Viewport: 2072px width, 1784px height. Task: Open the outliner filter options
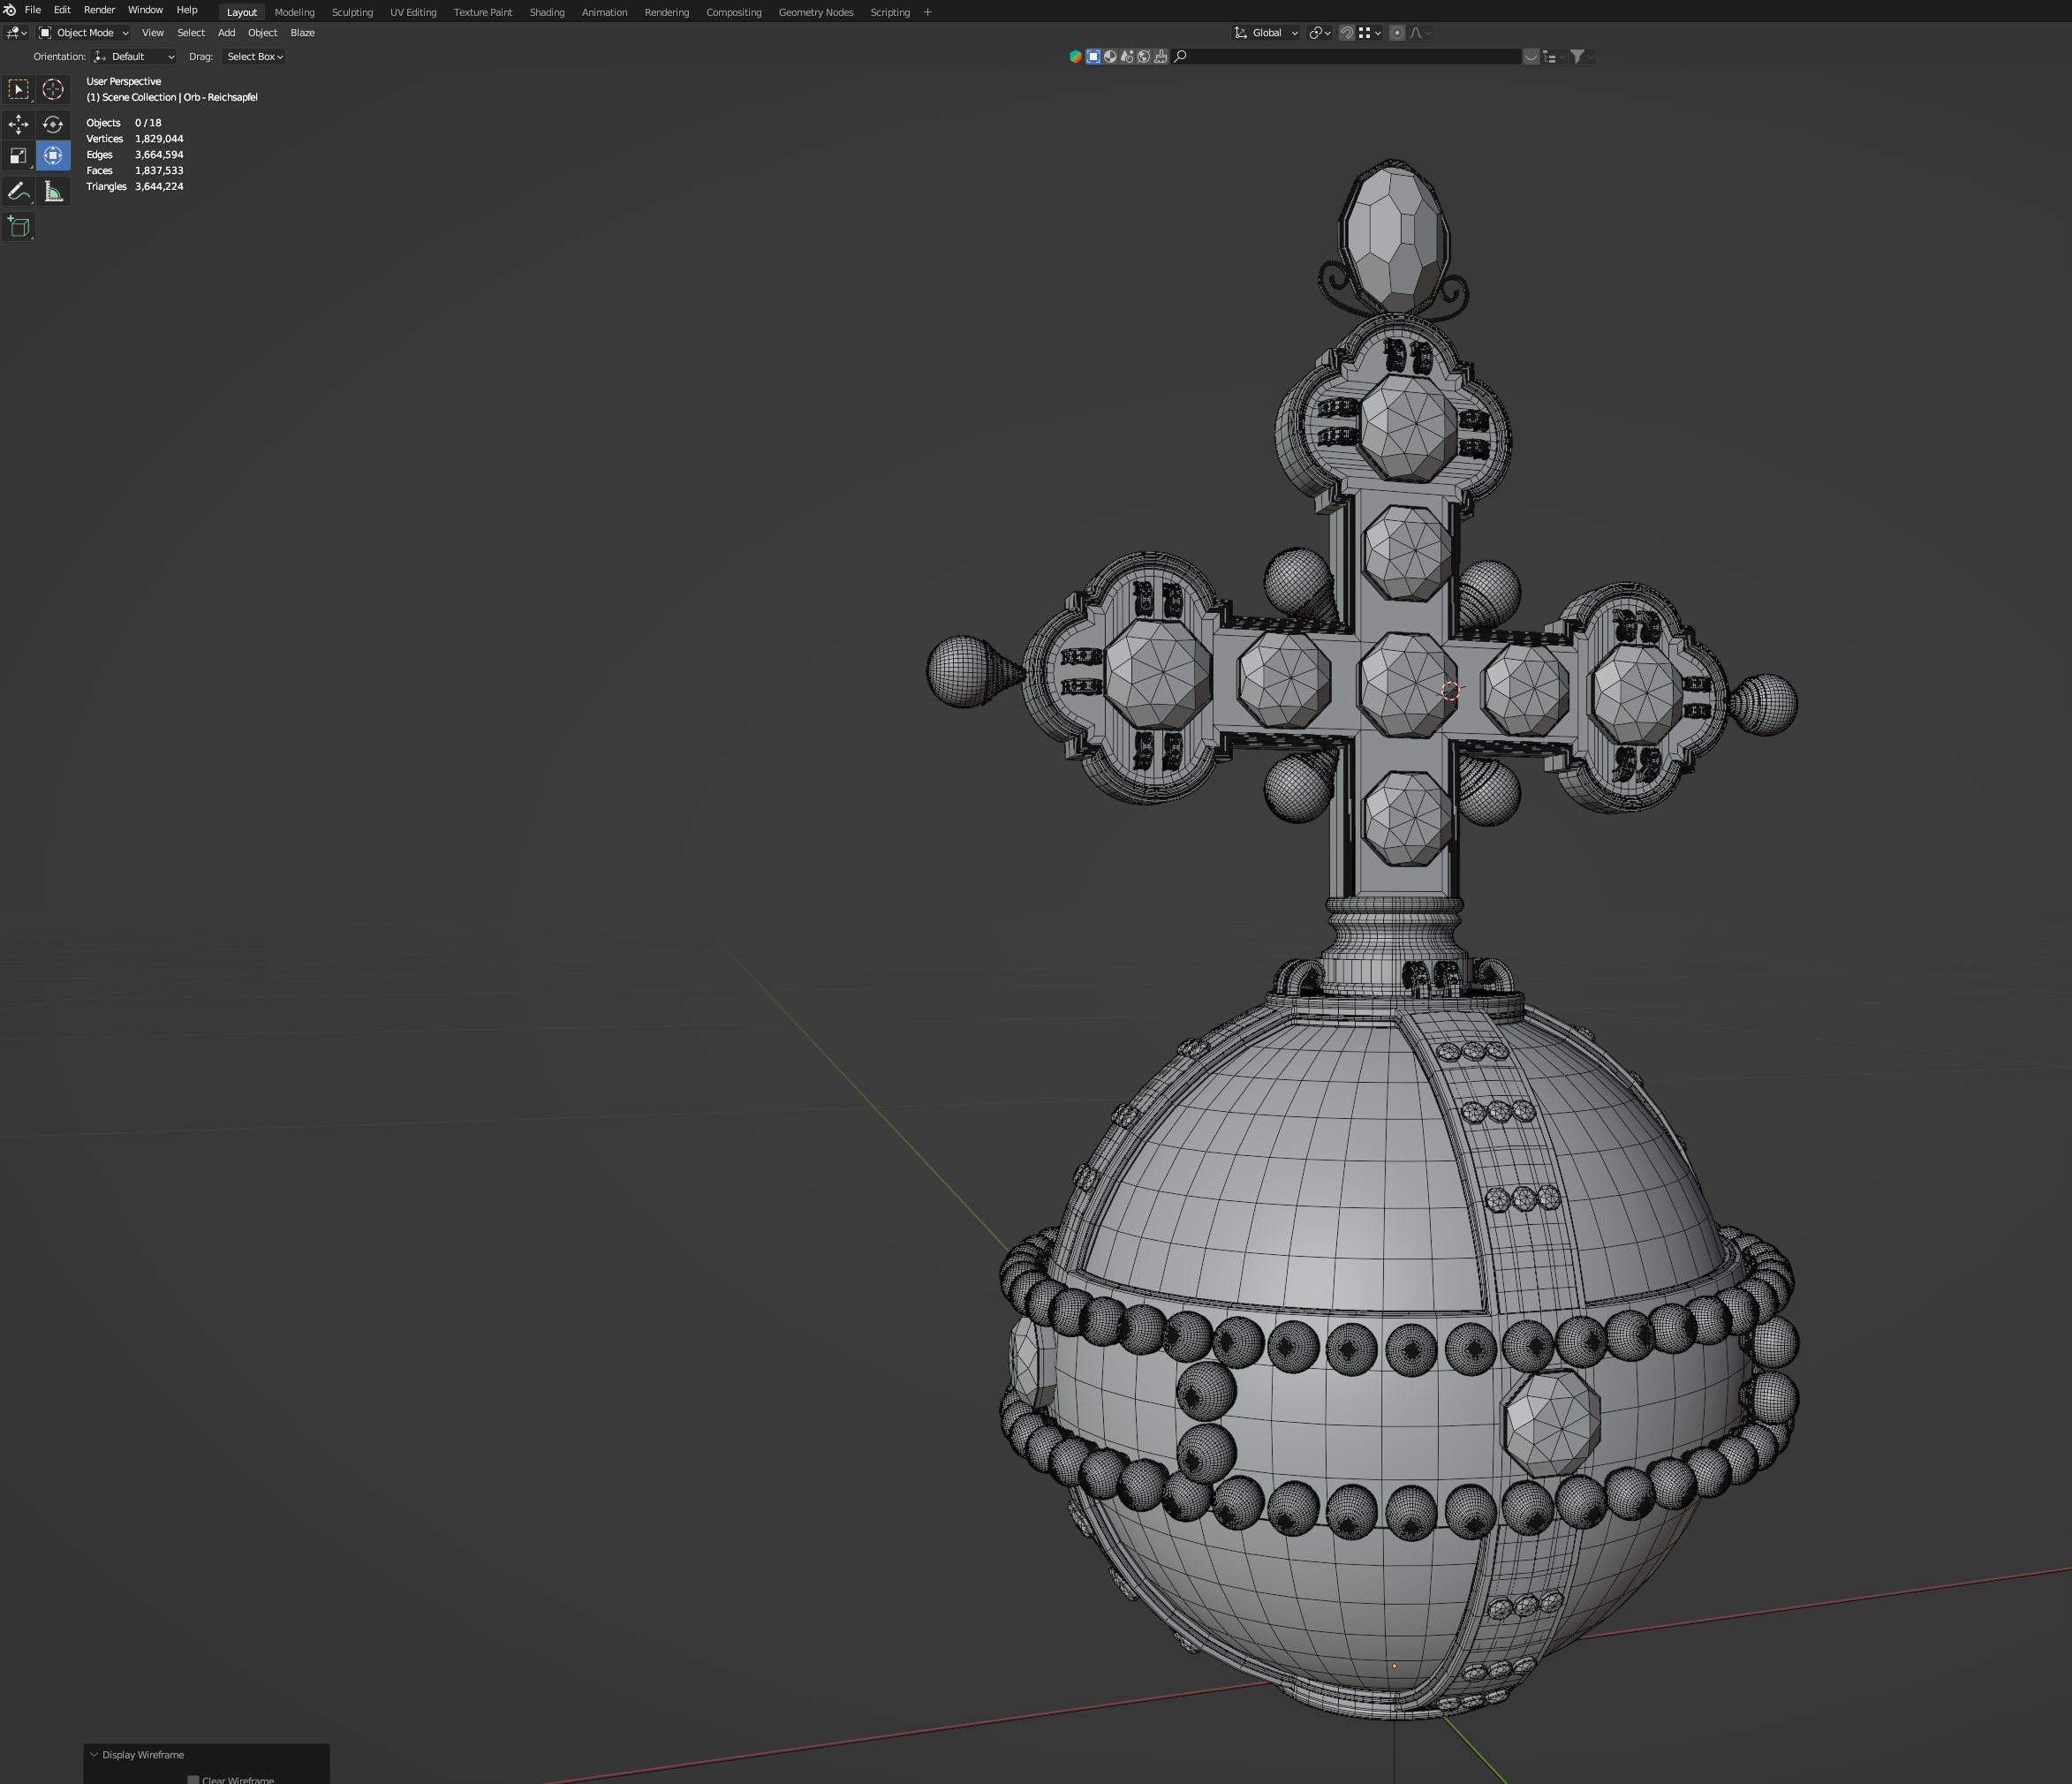[1577, 57]
